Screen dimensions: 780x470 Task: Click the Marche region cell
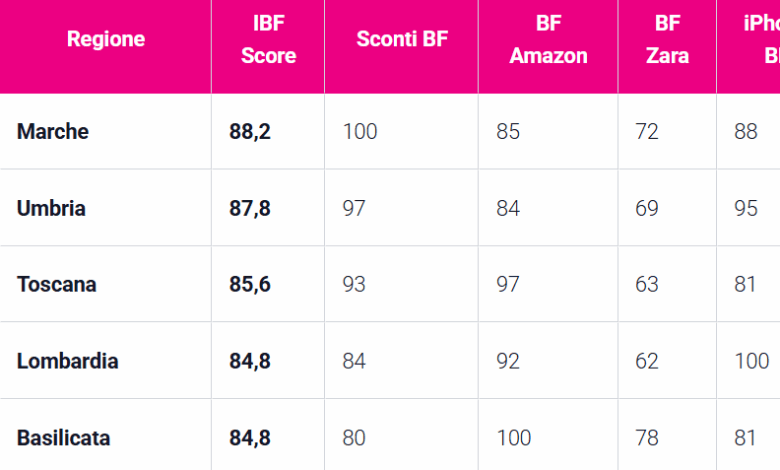pyautogui.click(x=53, y=131)
